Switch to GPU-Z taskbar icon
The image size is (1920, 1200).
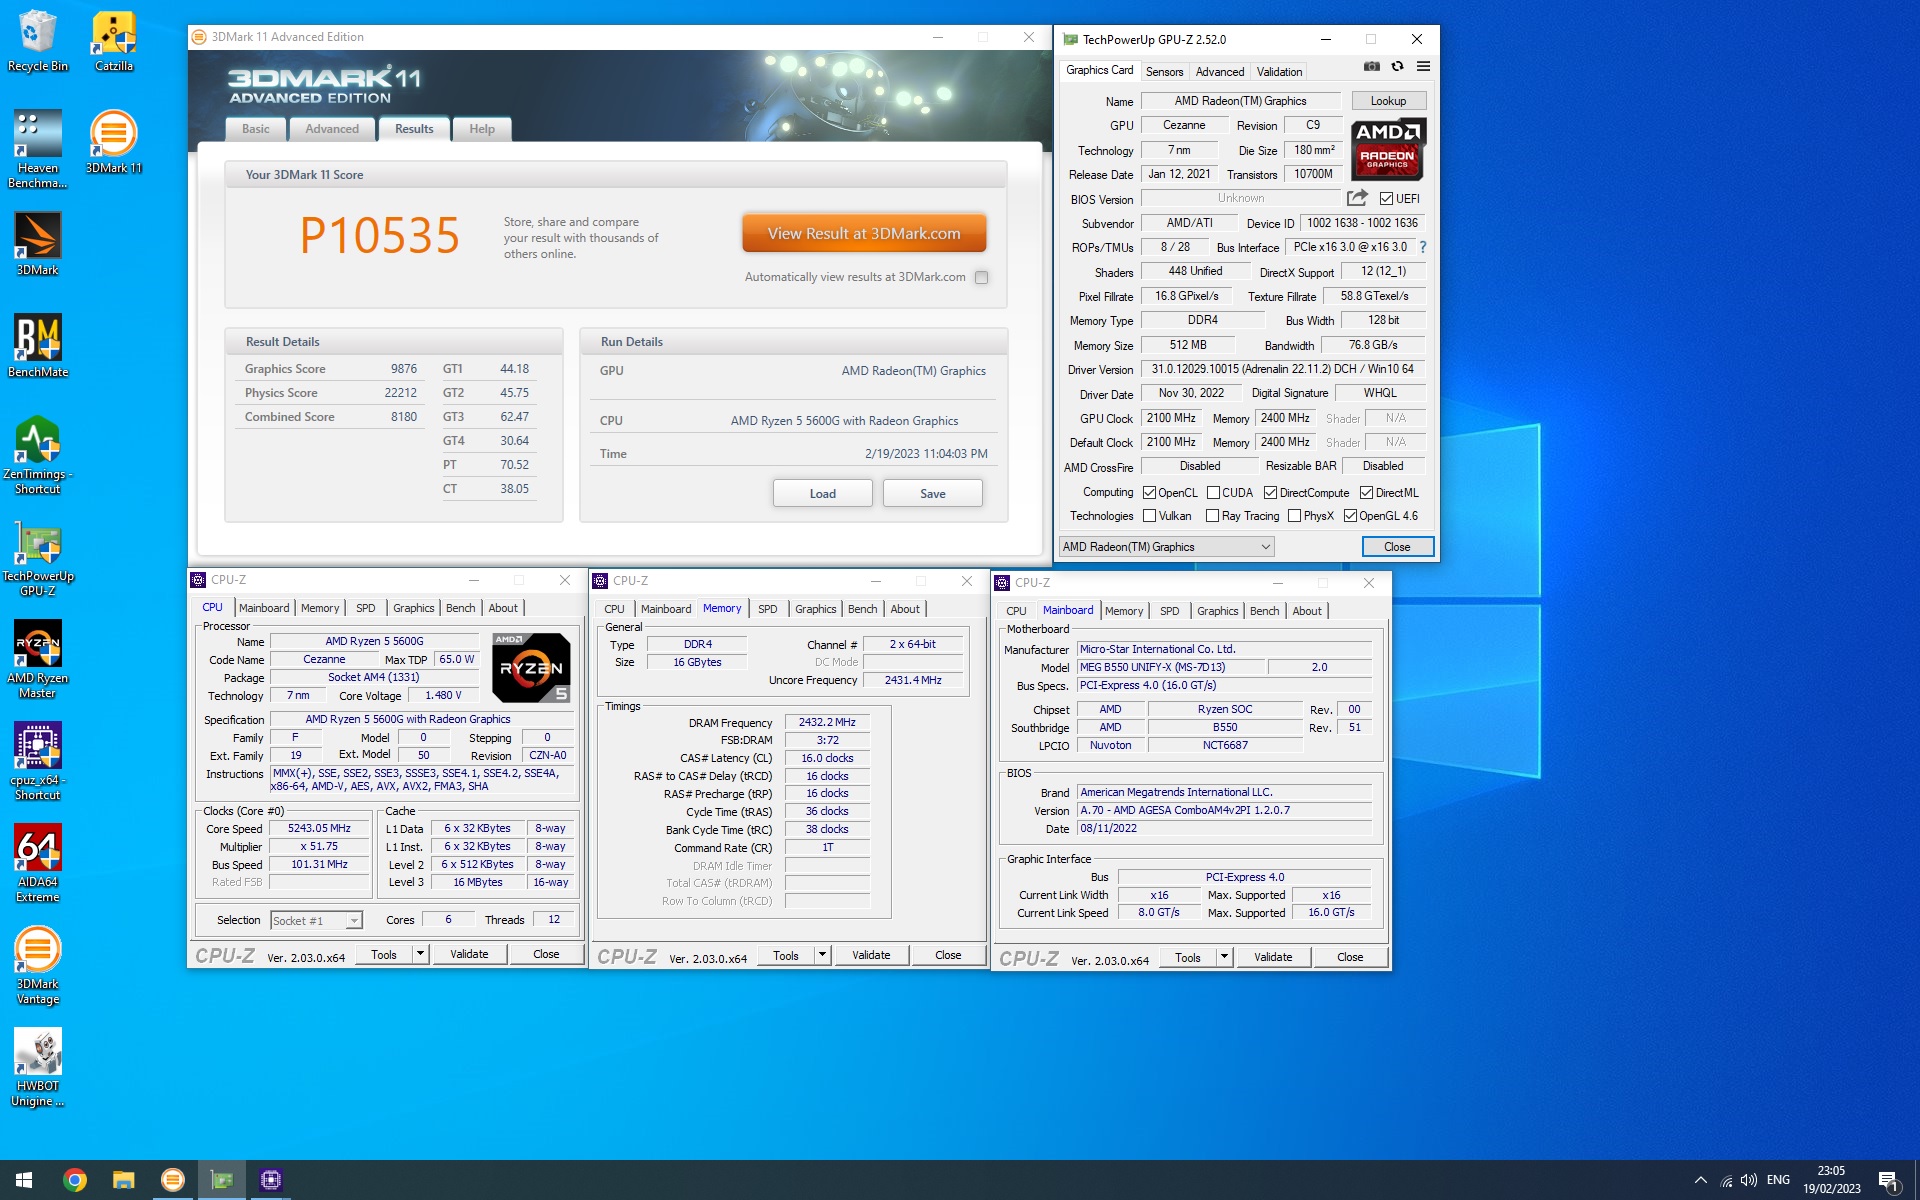(x=221, y=1180)
